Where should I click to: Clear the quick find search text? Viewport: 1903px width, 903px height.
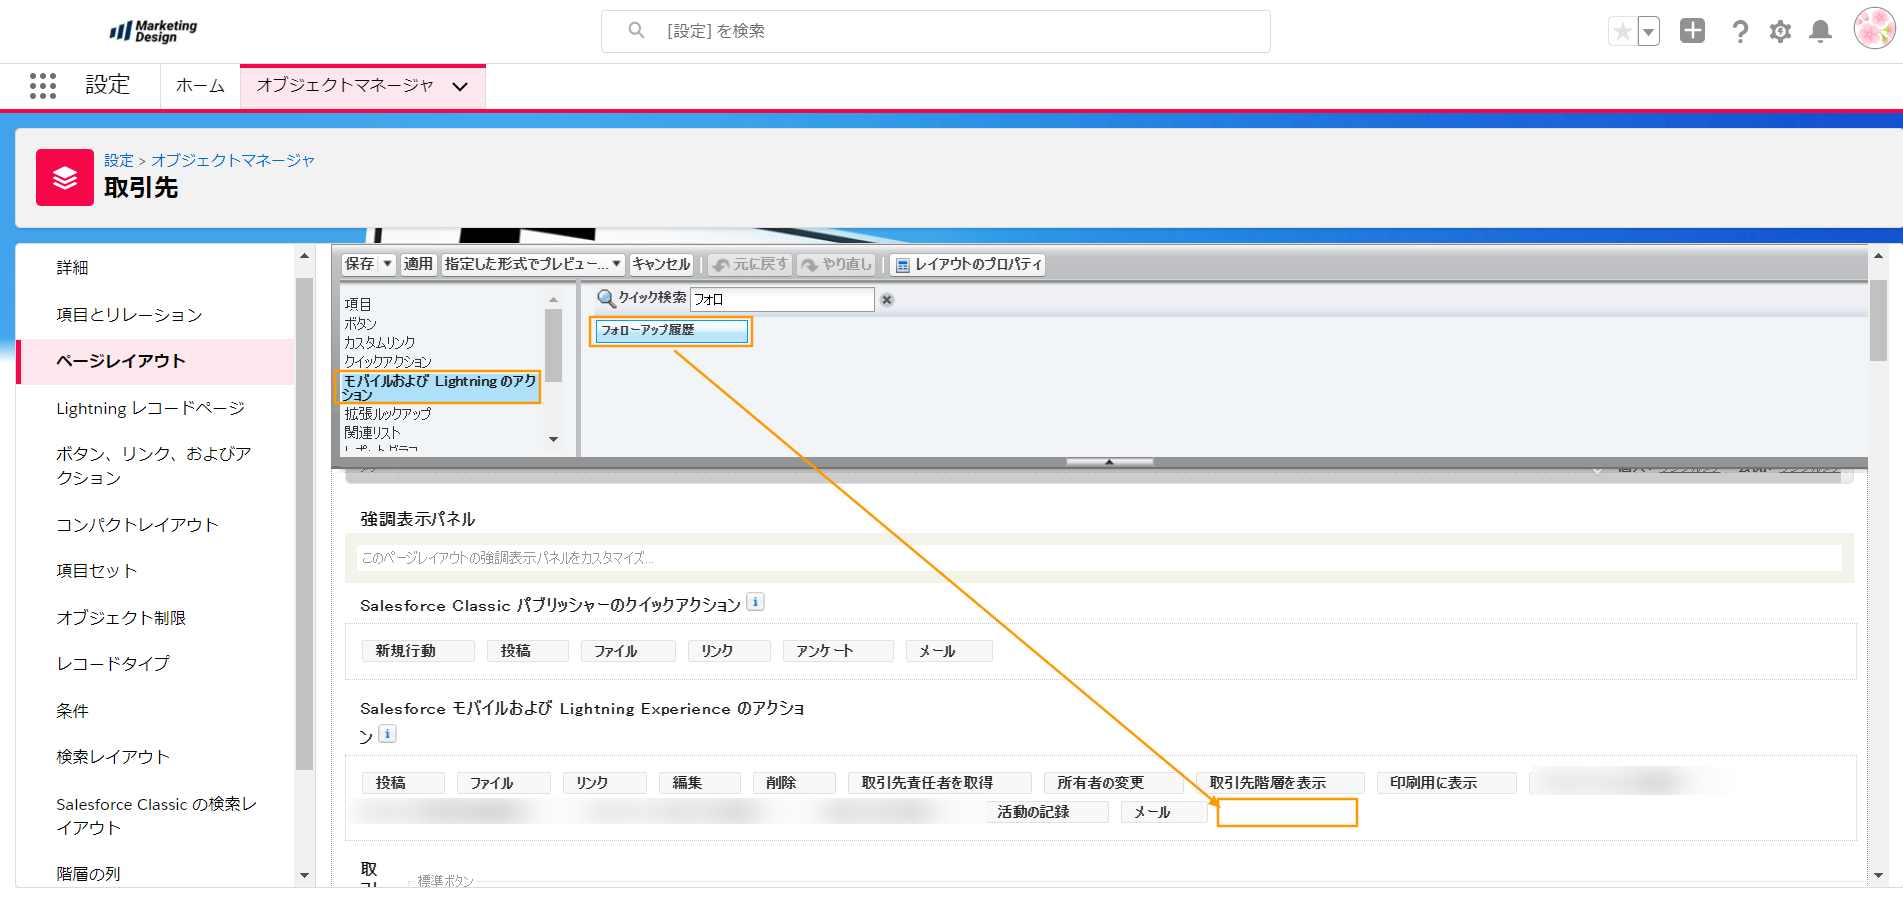[x=886, y=300]
